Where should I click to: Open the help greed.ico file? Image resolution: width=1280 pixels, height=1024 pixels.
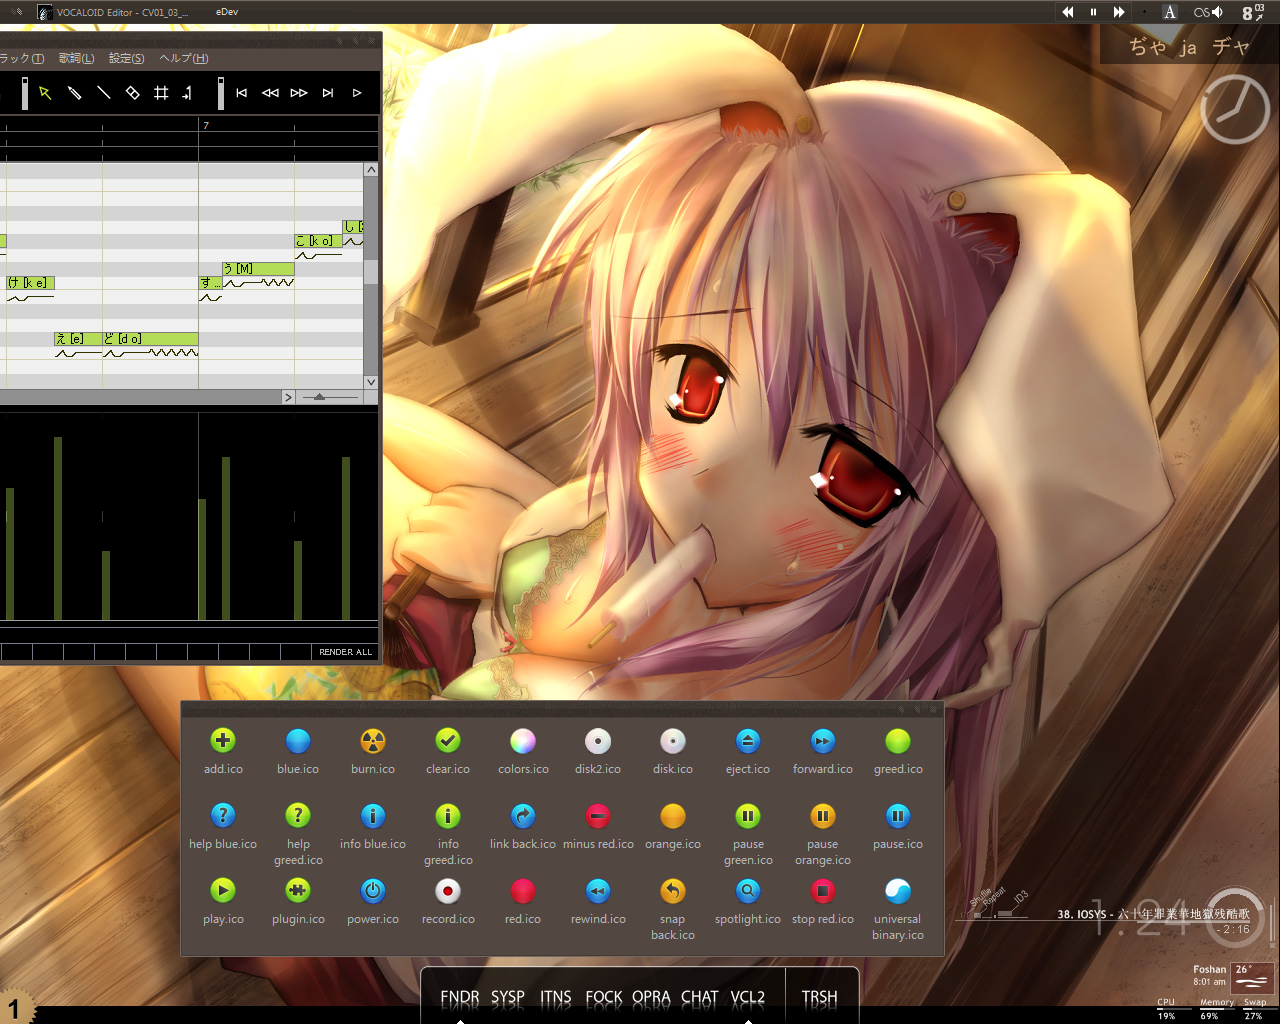point(298,835)
